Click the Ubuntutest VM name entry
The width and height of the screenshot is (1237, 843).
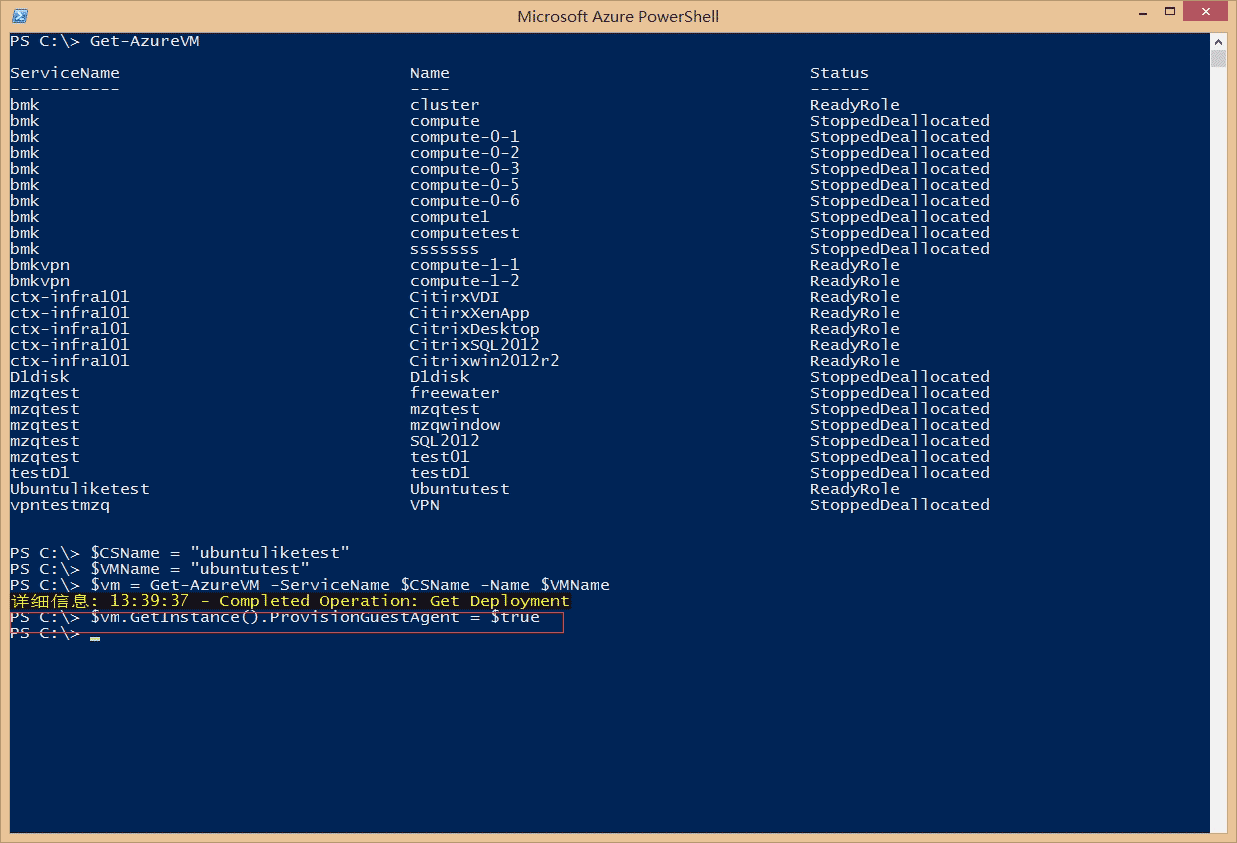click(x=459, y=489)
